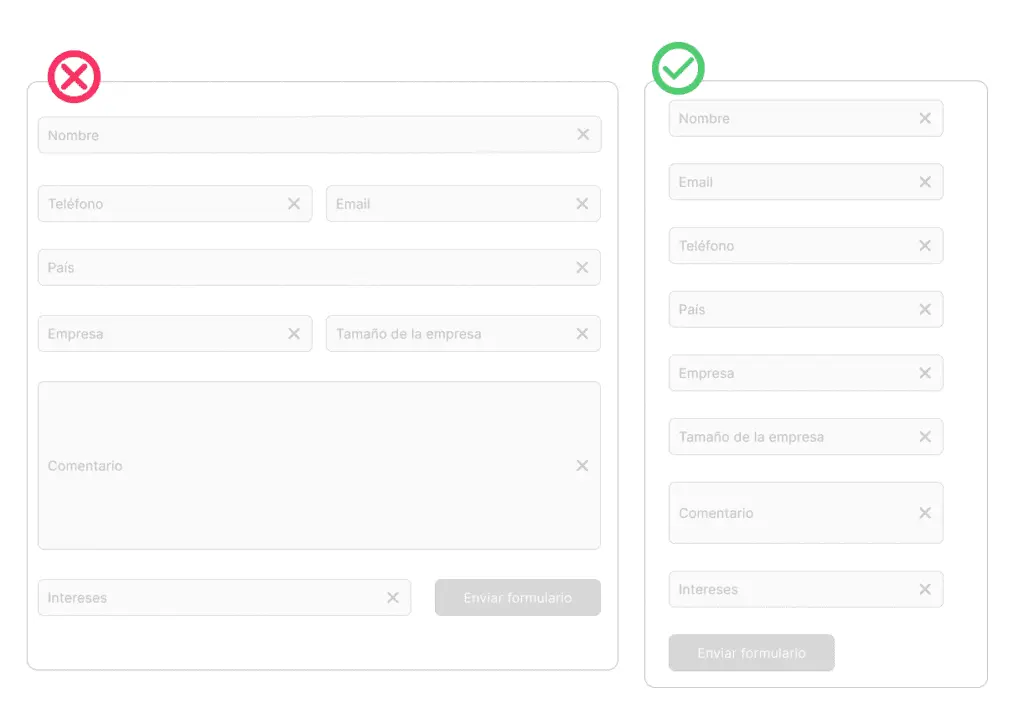The height and width of the screenshot is (724, 1024).
Task: Clear the Comentario field on the right form
Action: point(924,513)
